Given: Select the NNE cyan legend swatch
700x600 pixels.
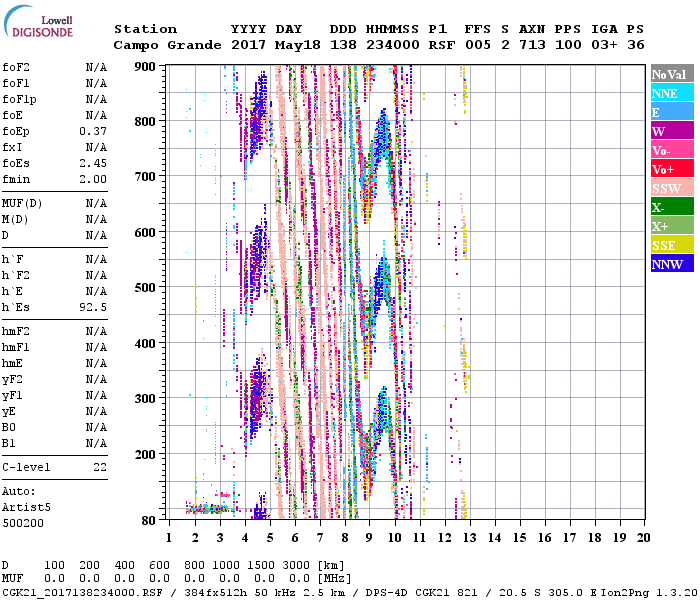Looking at the screenshot, I should 672,92.
